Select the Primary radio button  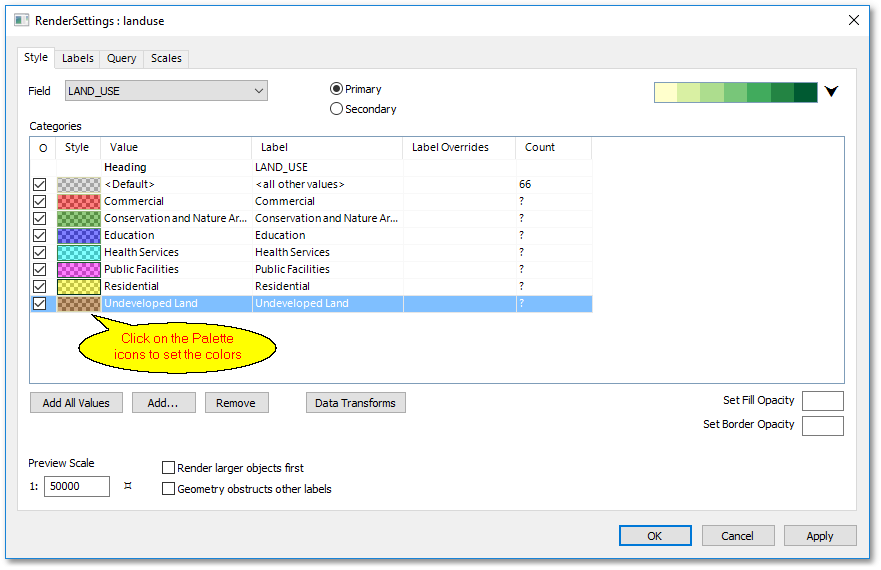coord(336,89)
